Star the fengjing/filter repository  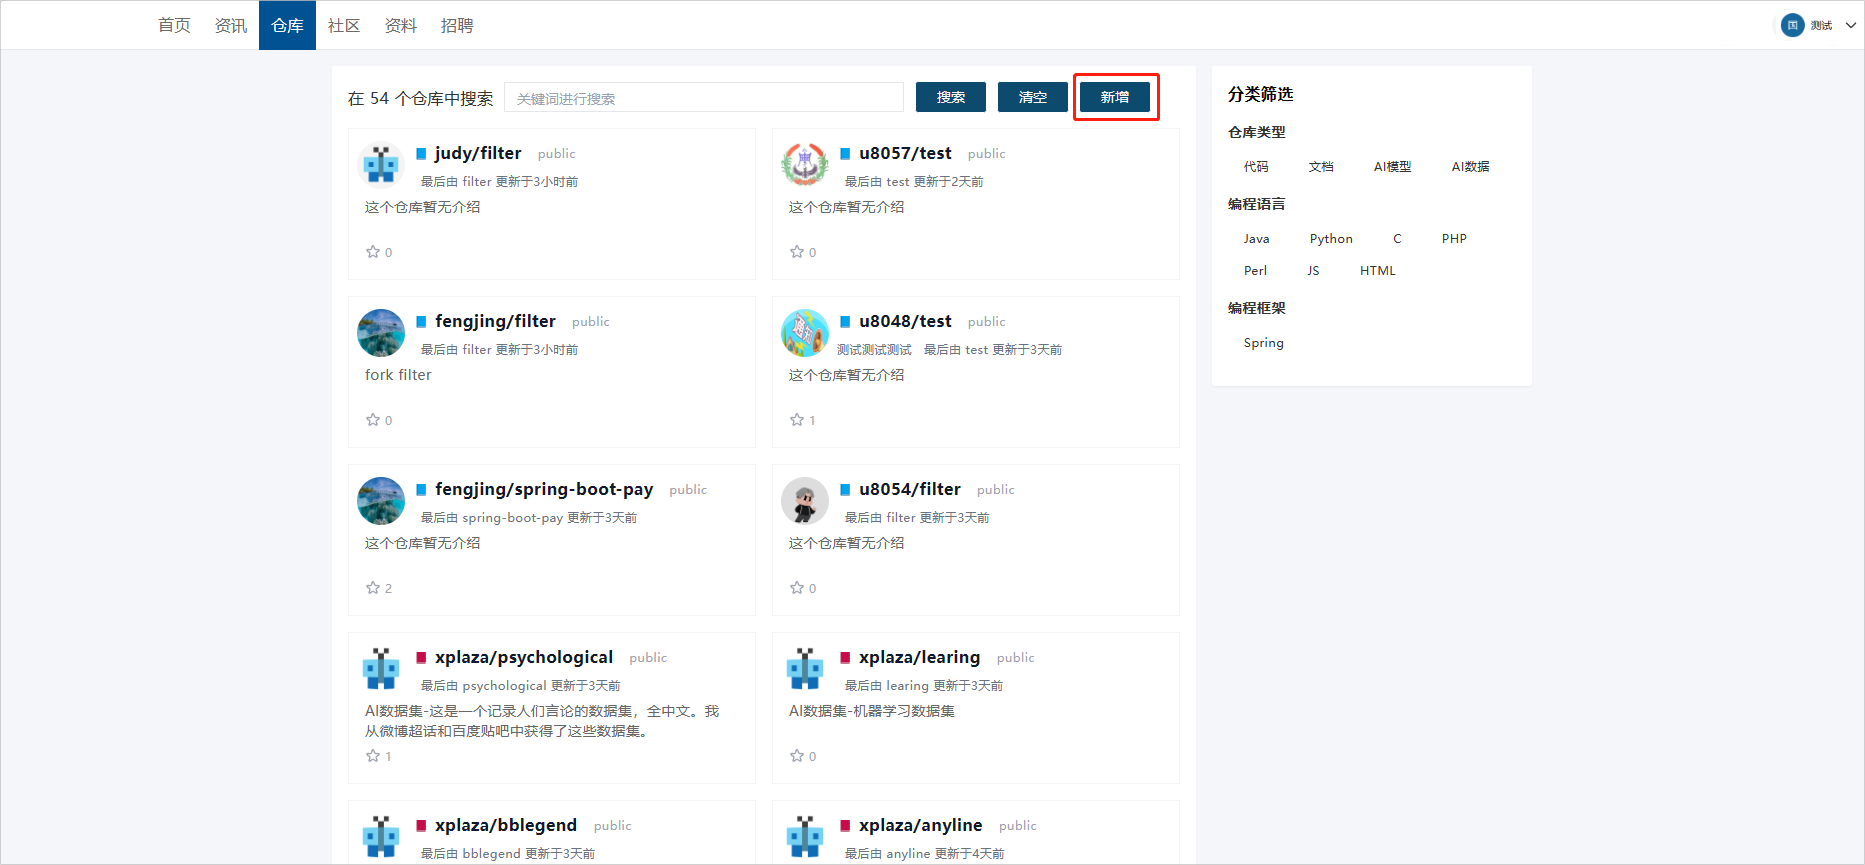tap(373, 420)
